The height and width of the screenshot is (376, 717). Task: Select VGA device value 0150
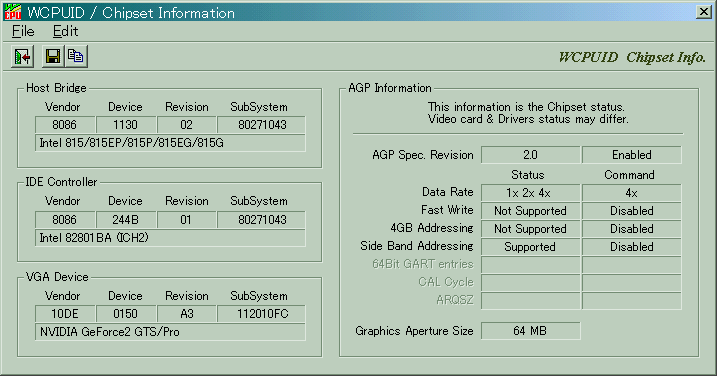pyautogui.click(x=126, y=314)
